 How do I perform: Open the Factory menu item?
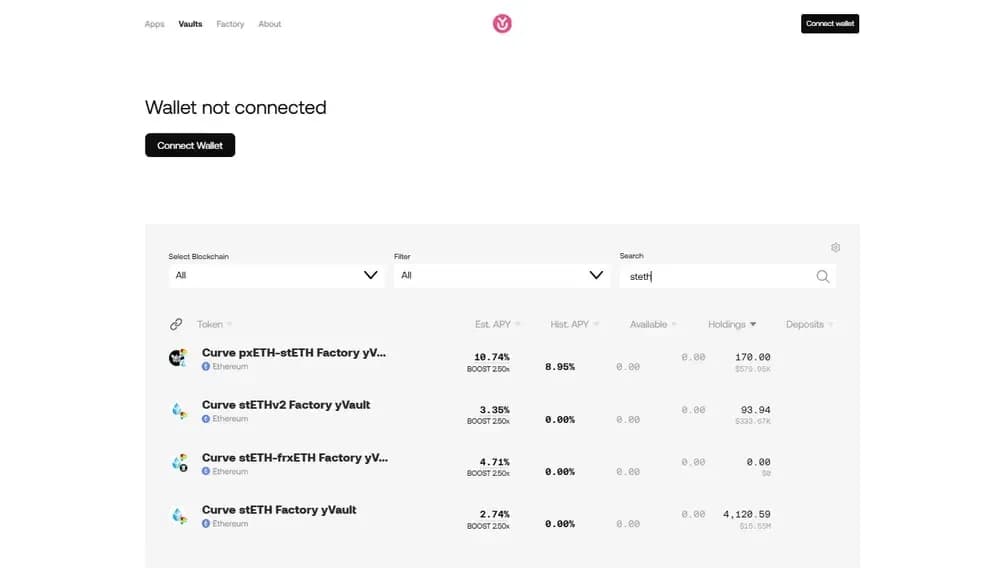point(230,24)
